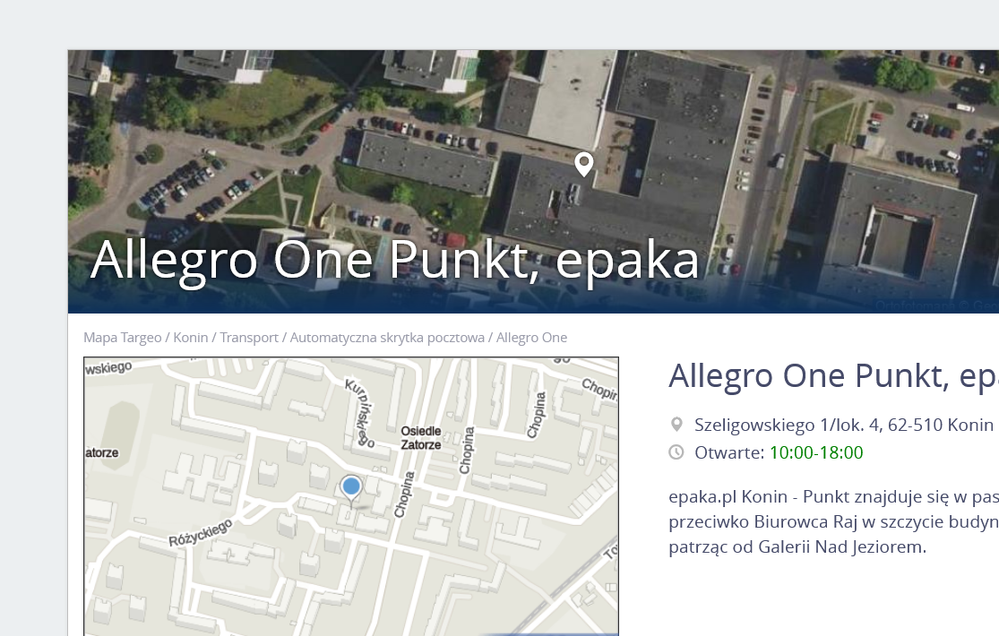Click the green 10:00-18:00 opening hours
The image size is (999, 636).
click(x=816, y=453)
